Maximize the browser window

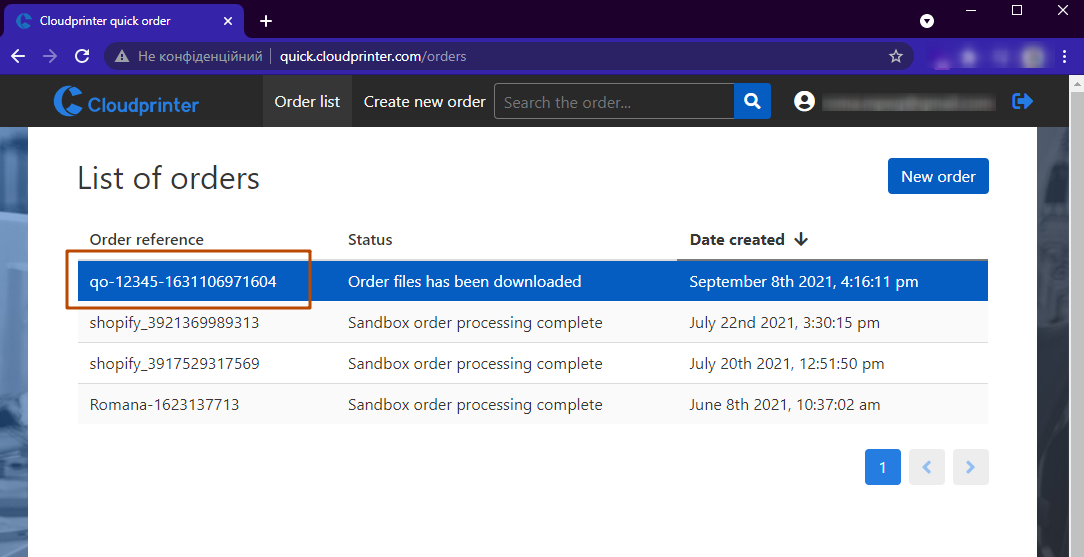pyautogui.click(x=1017, y=10)
